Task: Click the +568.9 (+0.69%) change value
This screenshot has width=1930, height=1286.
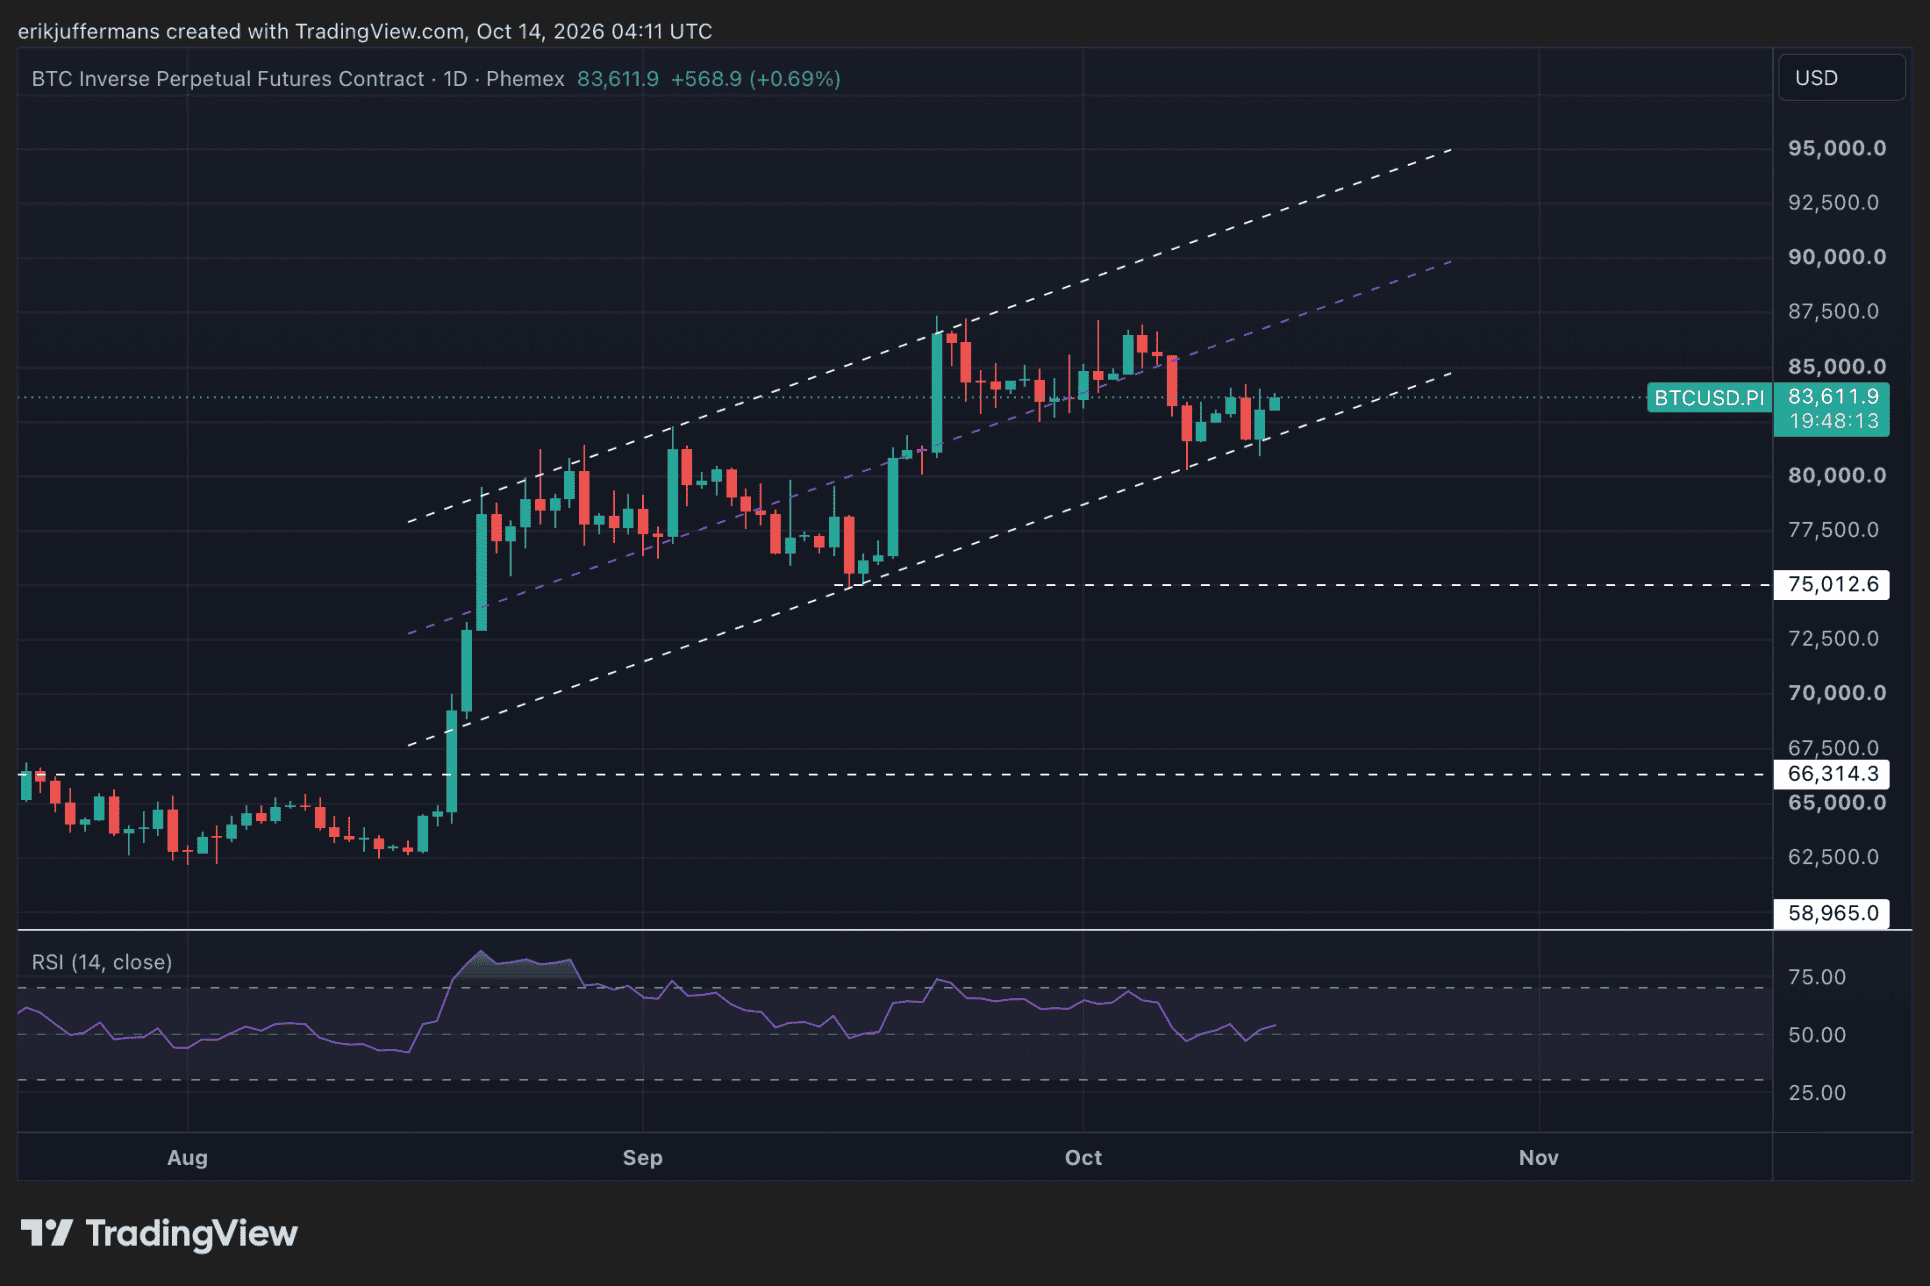Action: click(x=755, y=79)
